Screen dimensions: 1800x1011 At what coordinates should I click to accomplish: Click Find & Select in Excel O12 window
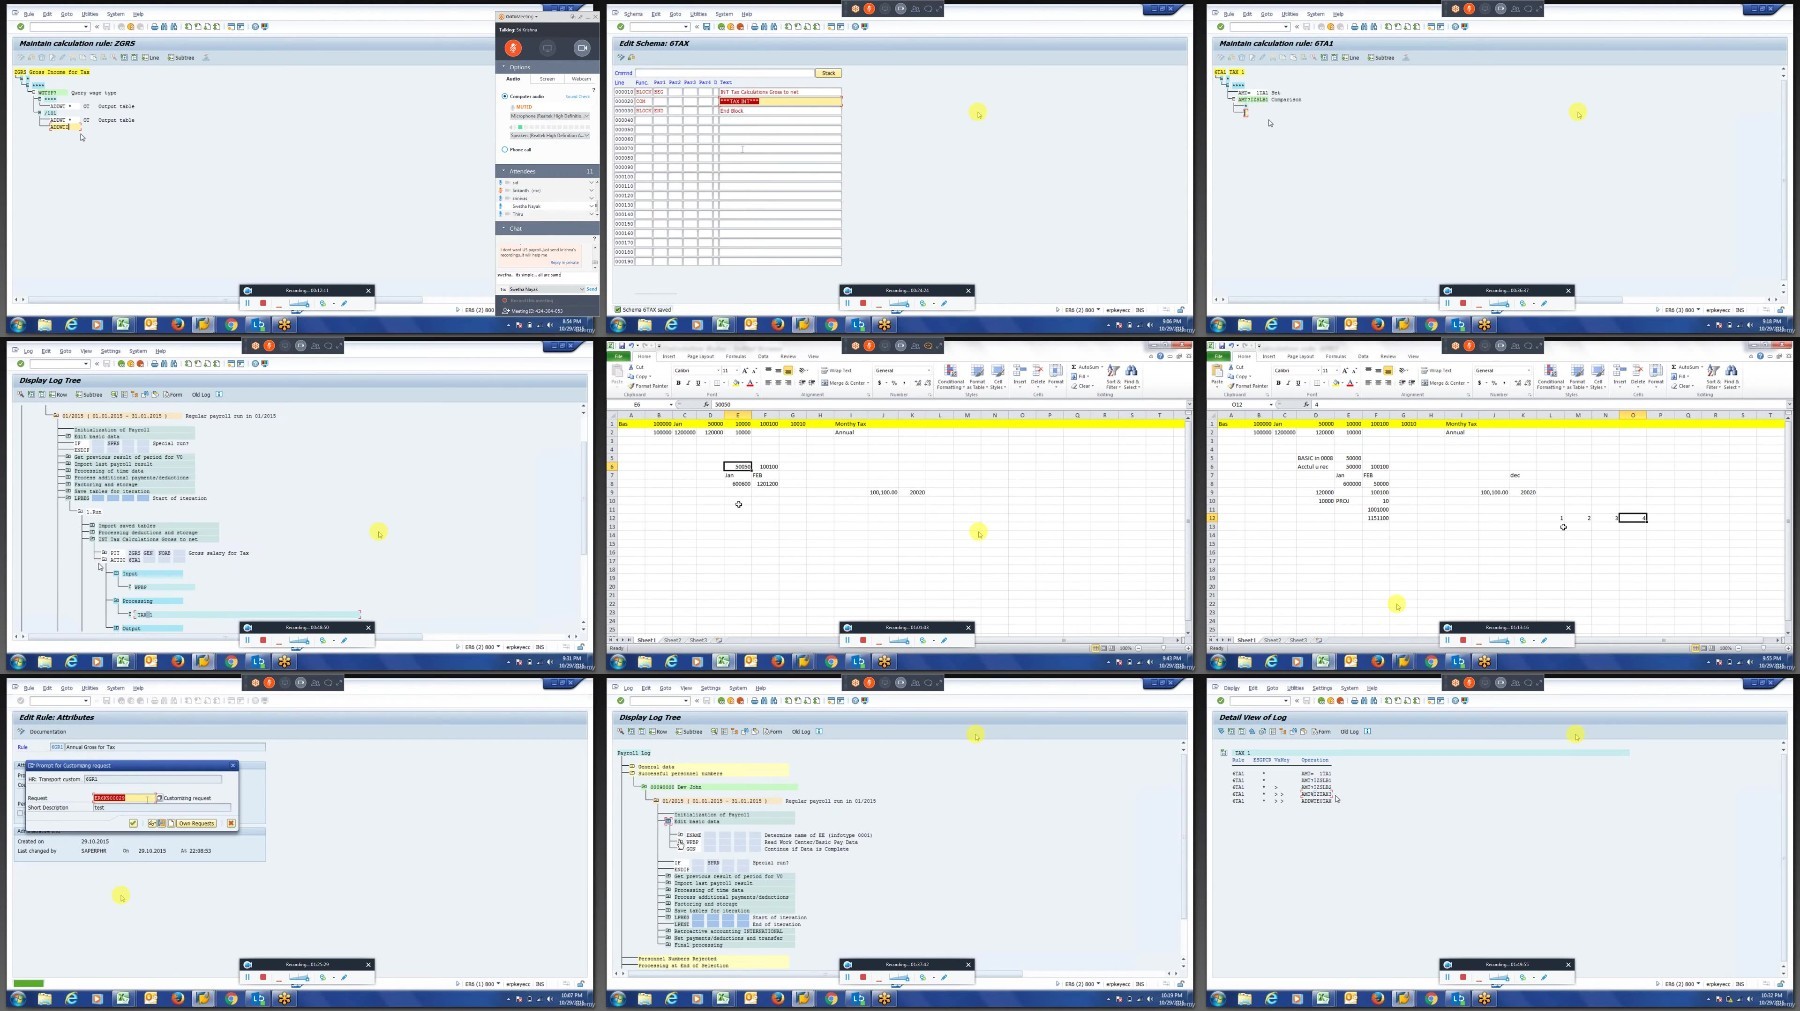pos(1731,376)
